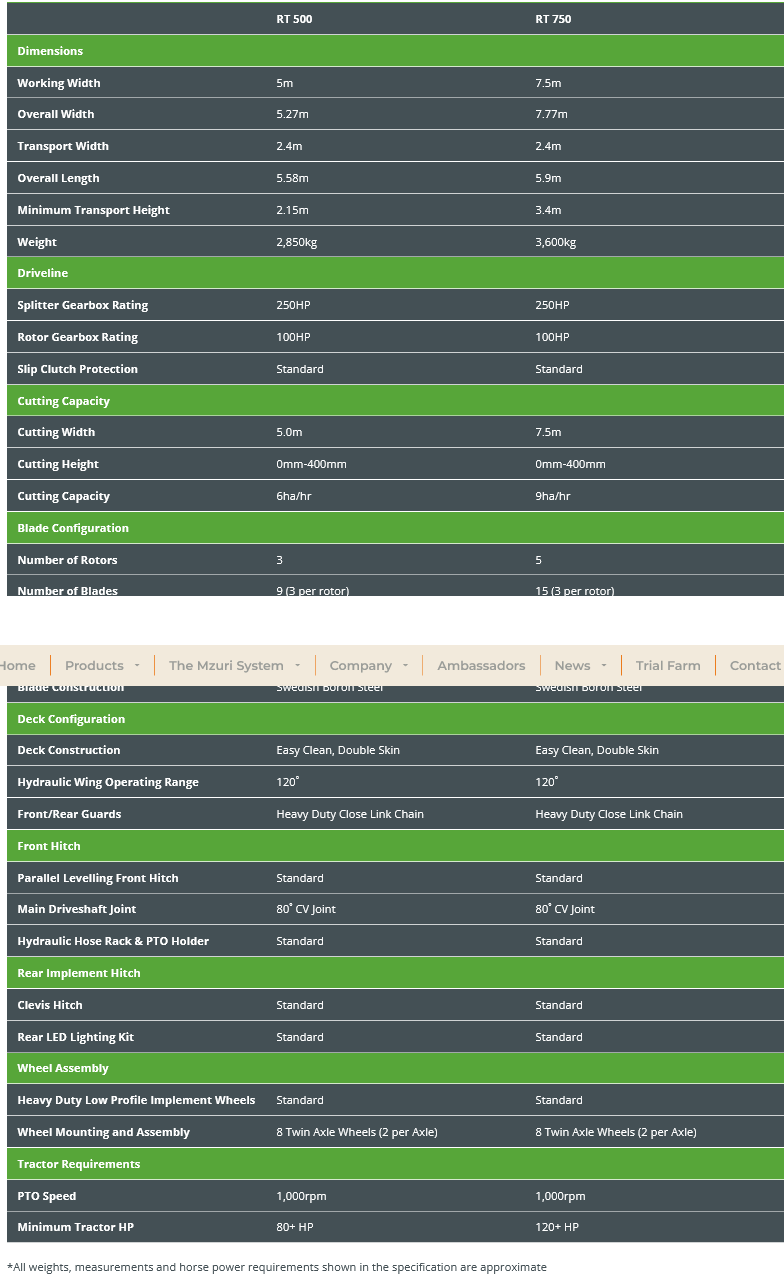This screenshot has height=1287, width=784.
Task: Select the 120+ HP minimum tractor value
Action: coord(557,1227)
